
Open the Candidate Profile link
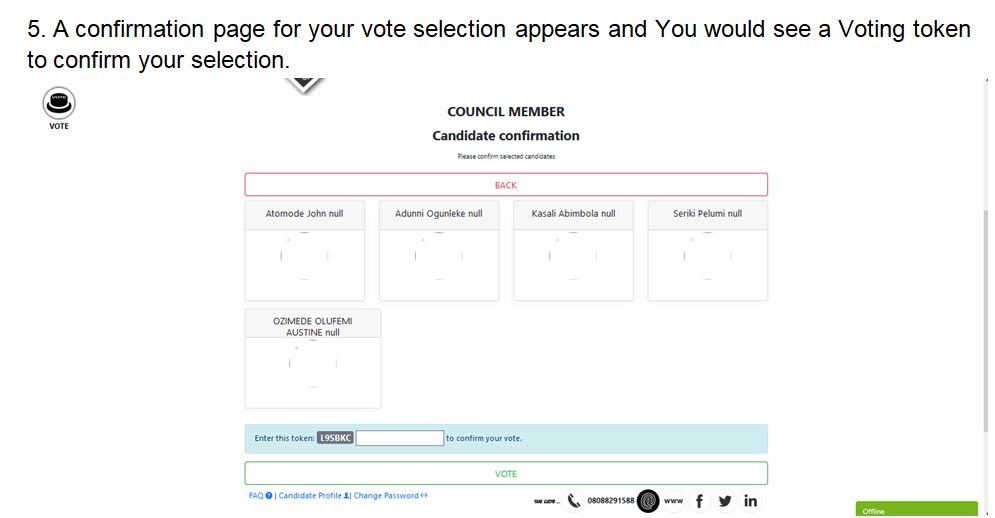click(312, 496)
